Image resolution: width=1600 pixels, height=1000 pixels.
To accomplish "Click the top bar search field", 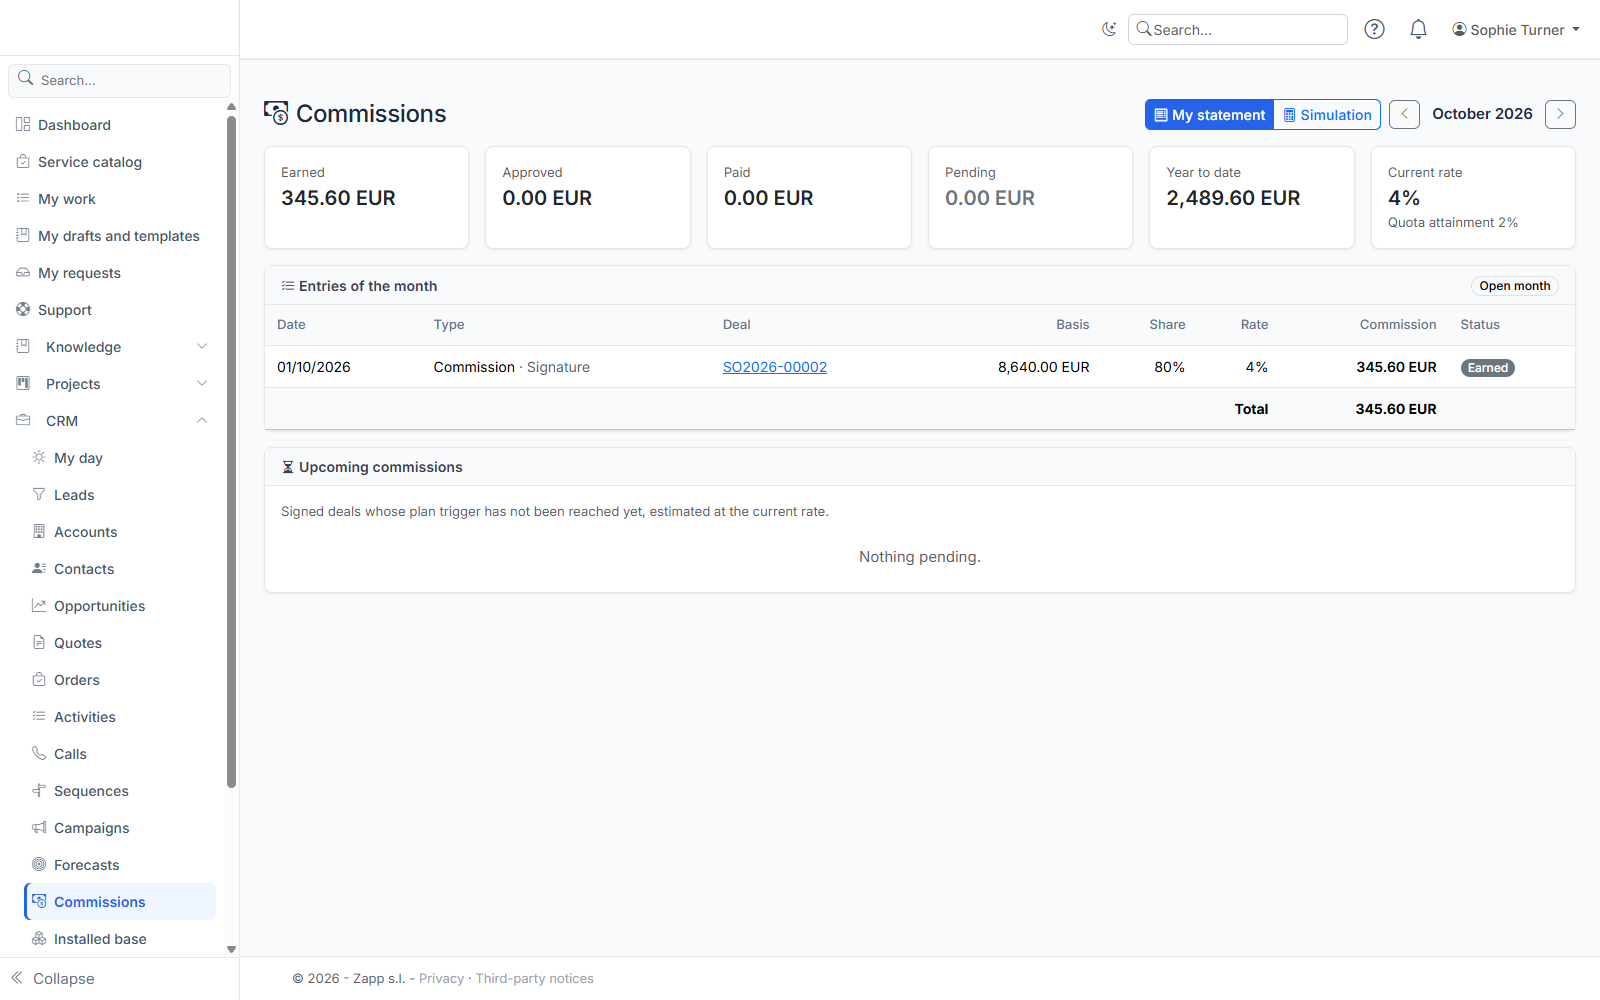I will point(1238,30).
